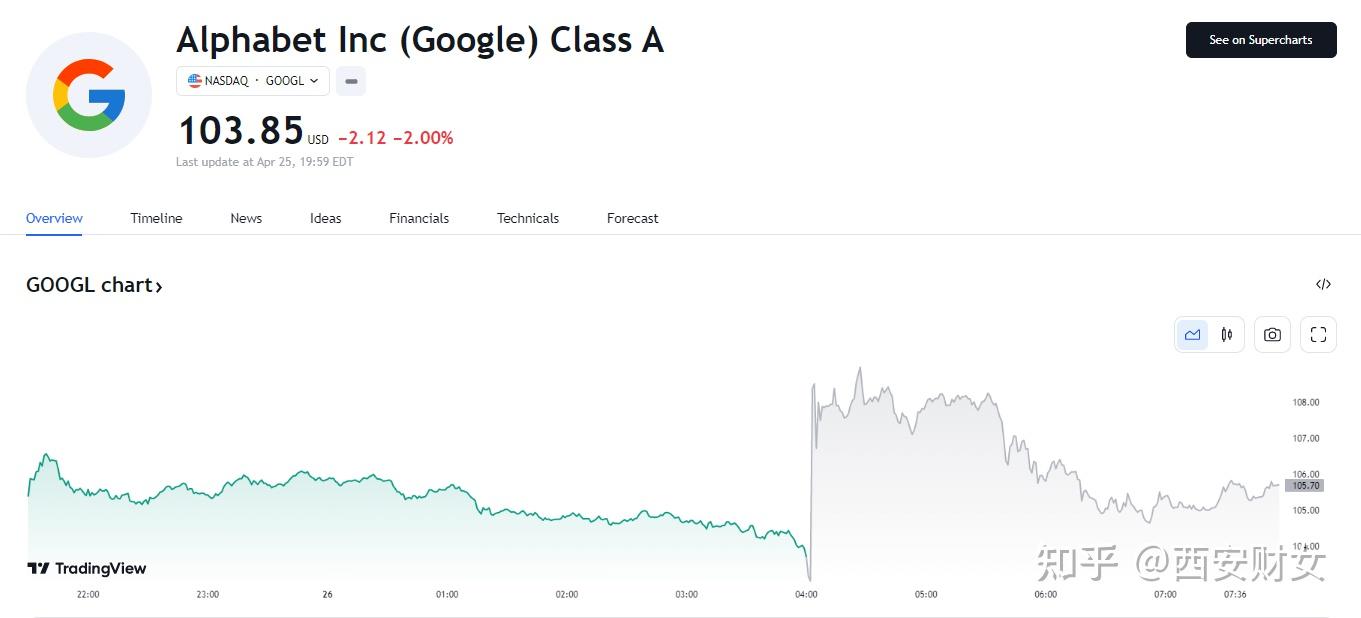This screenshot has height=618, width=1361.
Task: Go to the Financials tab
Action: point(419,218)
